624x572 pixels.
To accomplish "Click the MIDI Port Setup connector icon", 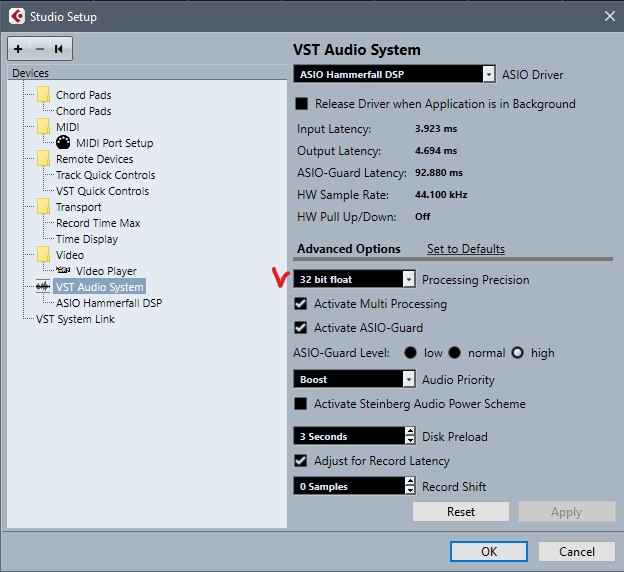I will [x=63, y=142].
